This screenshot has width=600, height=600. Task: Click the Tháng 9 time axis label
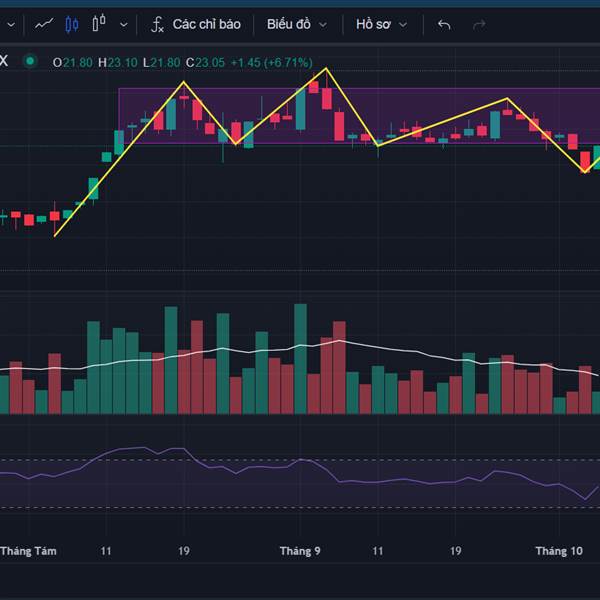tap(300, 551)
